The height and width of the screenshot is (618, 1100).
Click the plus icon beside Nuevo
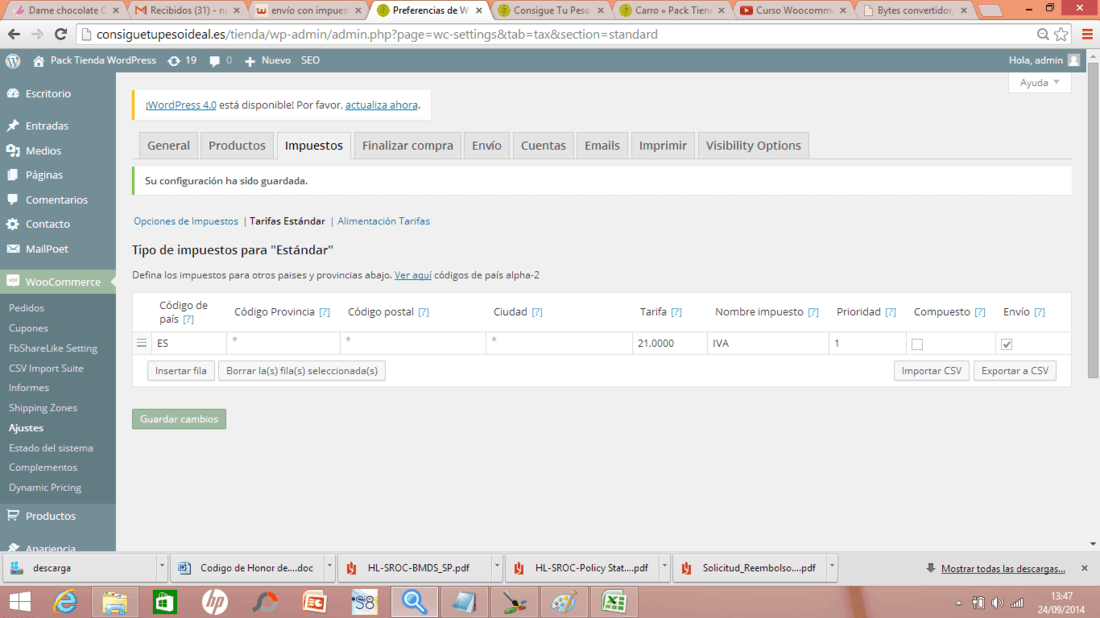tap(250, 61)
